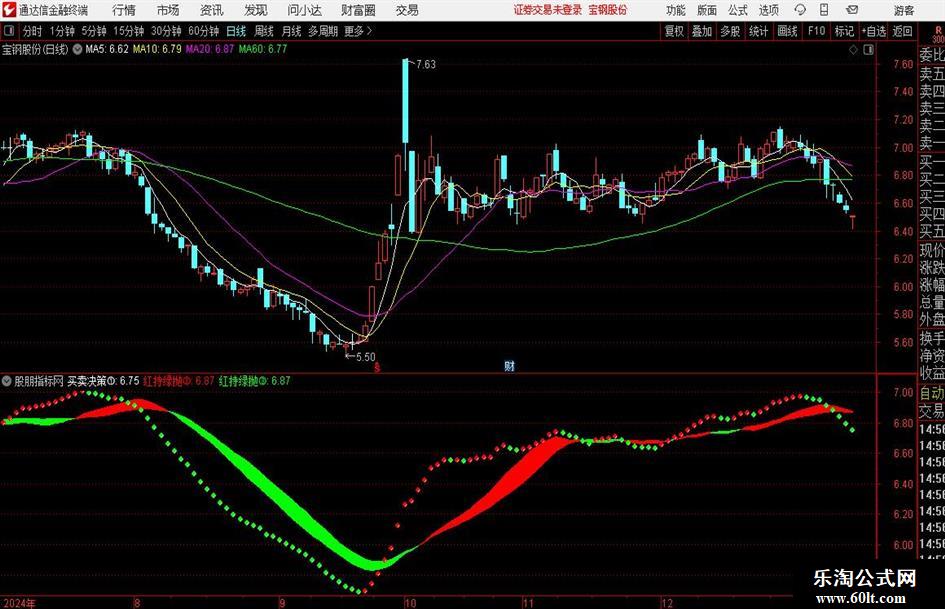Click the 多股 toolbar button
945x609 pixels.
730,31
